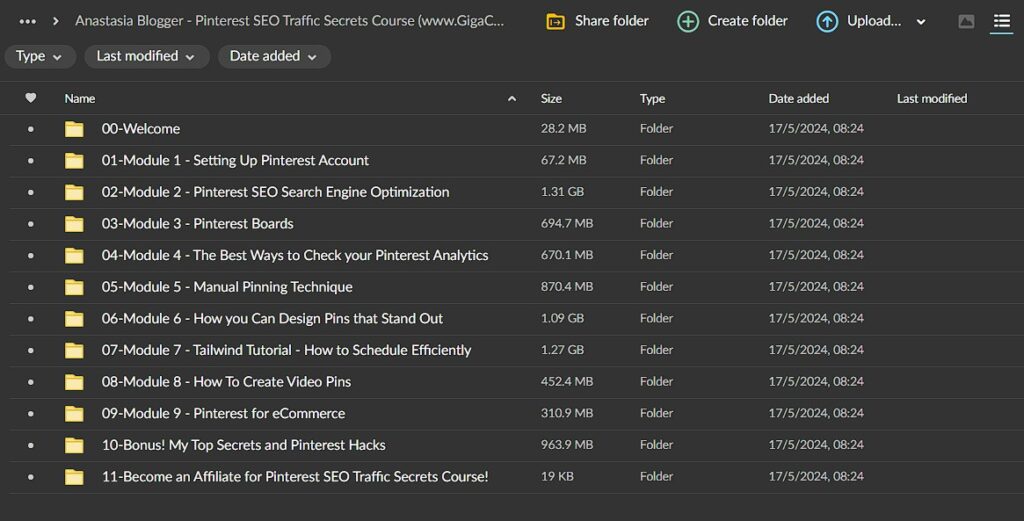Click the Upload arrow icon

click(x=827, y=22)
